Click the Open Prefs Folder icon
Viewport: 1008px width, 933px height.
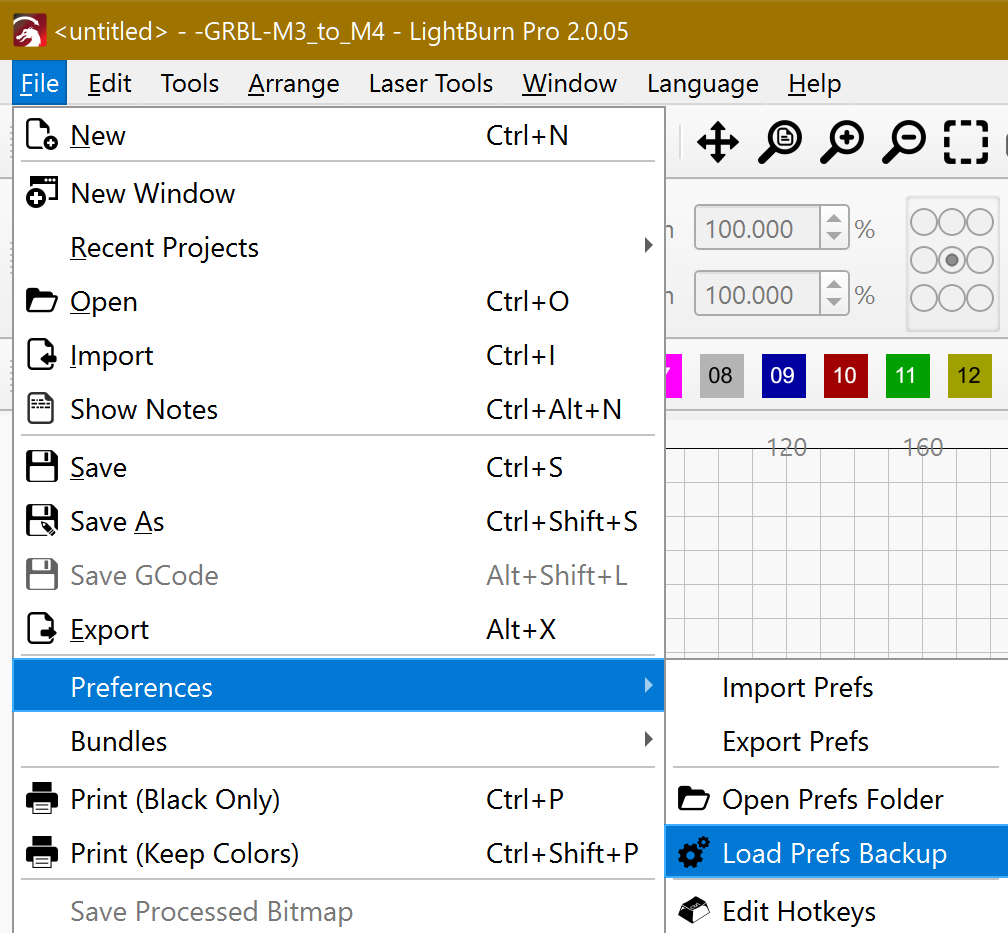pos(692,799)
